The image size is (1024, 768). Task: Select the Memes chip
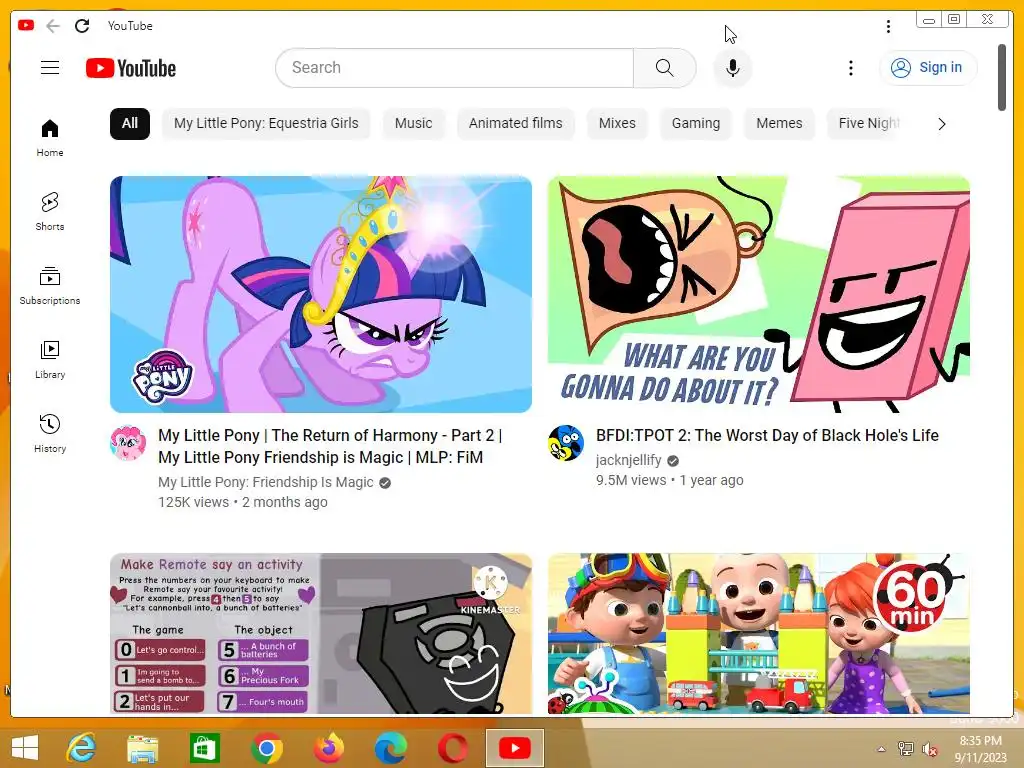click(x=779, y=123)
